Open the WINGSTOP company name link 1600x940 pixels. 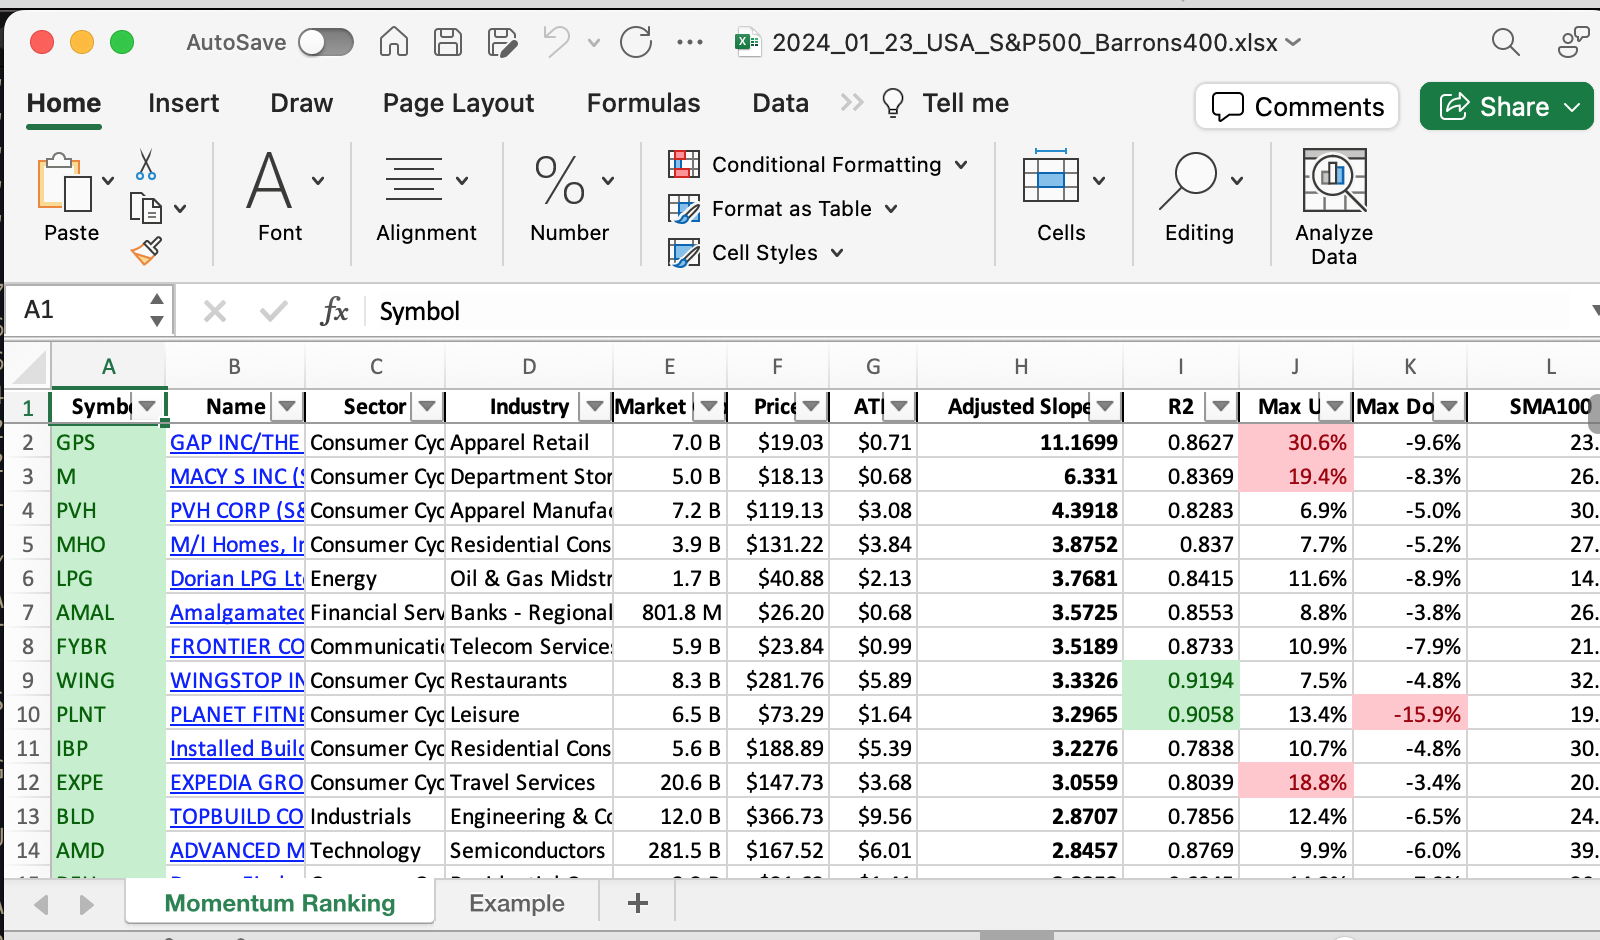click(x=236, y=680)
